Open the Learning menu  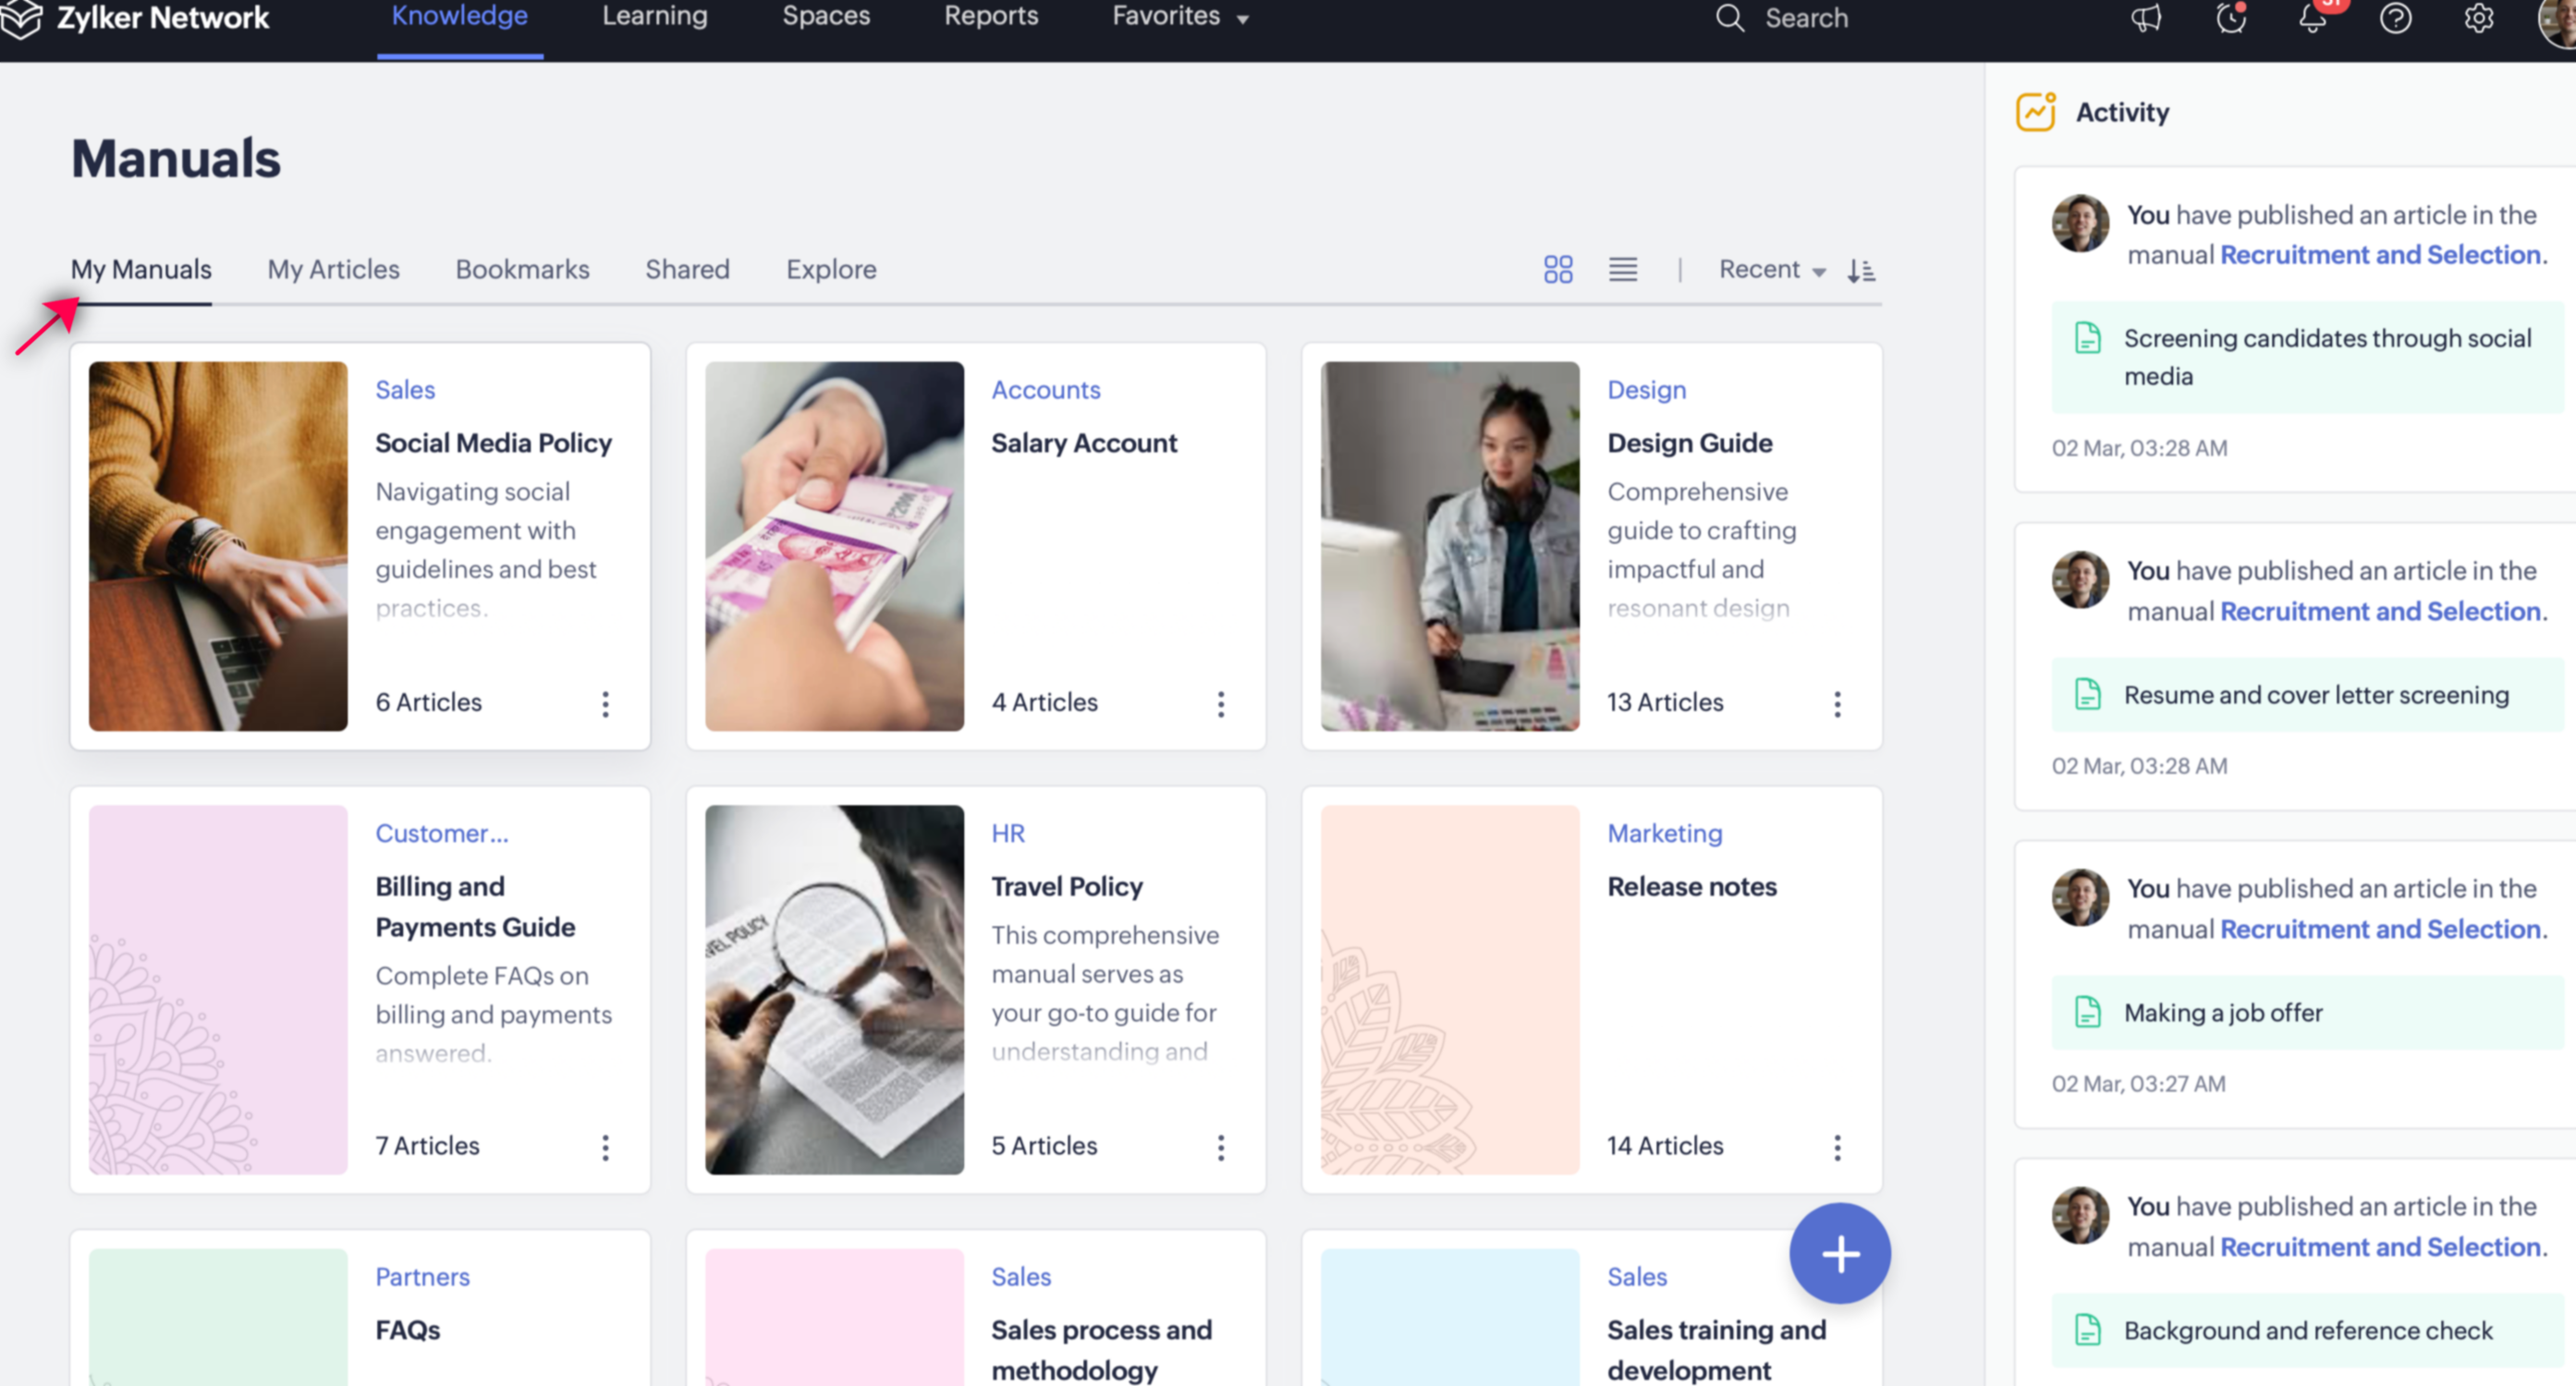654,17
